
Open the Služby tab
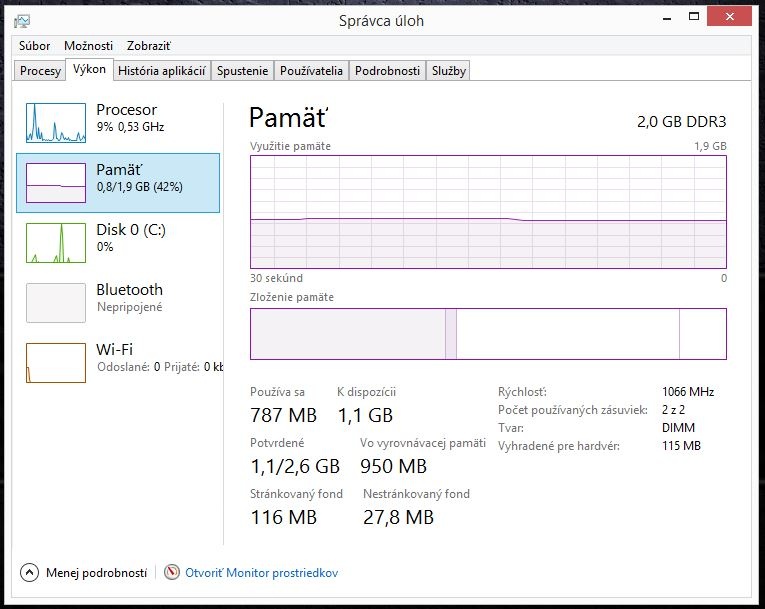[x=448, y=71]
